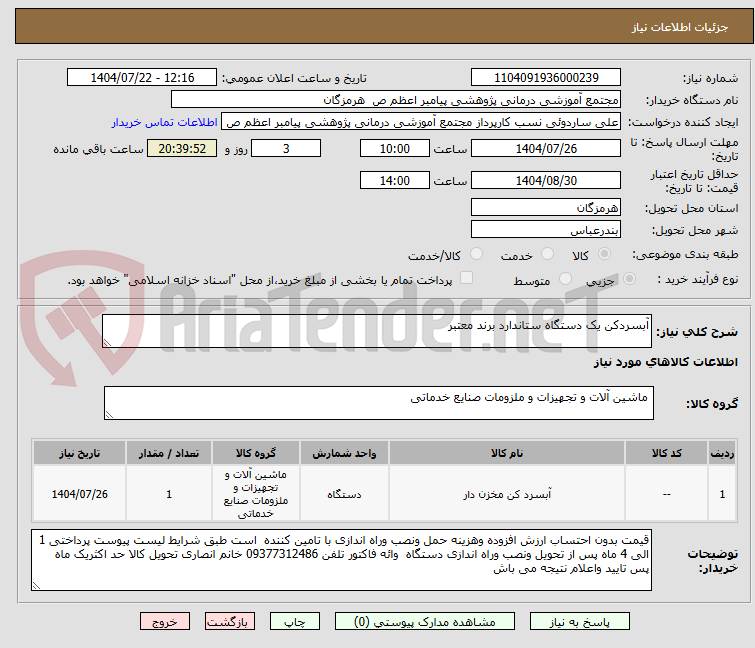Viewport: 755px width, 648px height.
Task: Click the نام کالا column header
Action: pyautogui.click(x=507, y=453)
